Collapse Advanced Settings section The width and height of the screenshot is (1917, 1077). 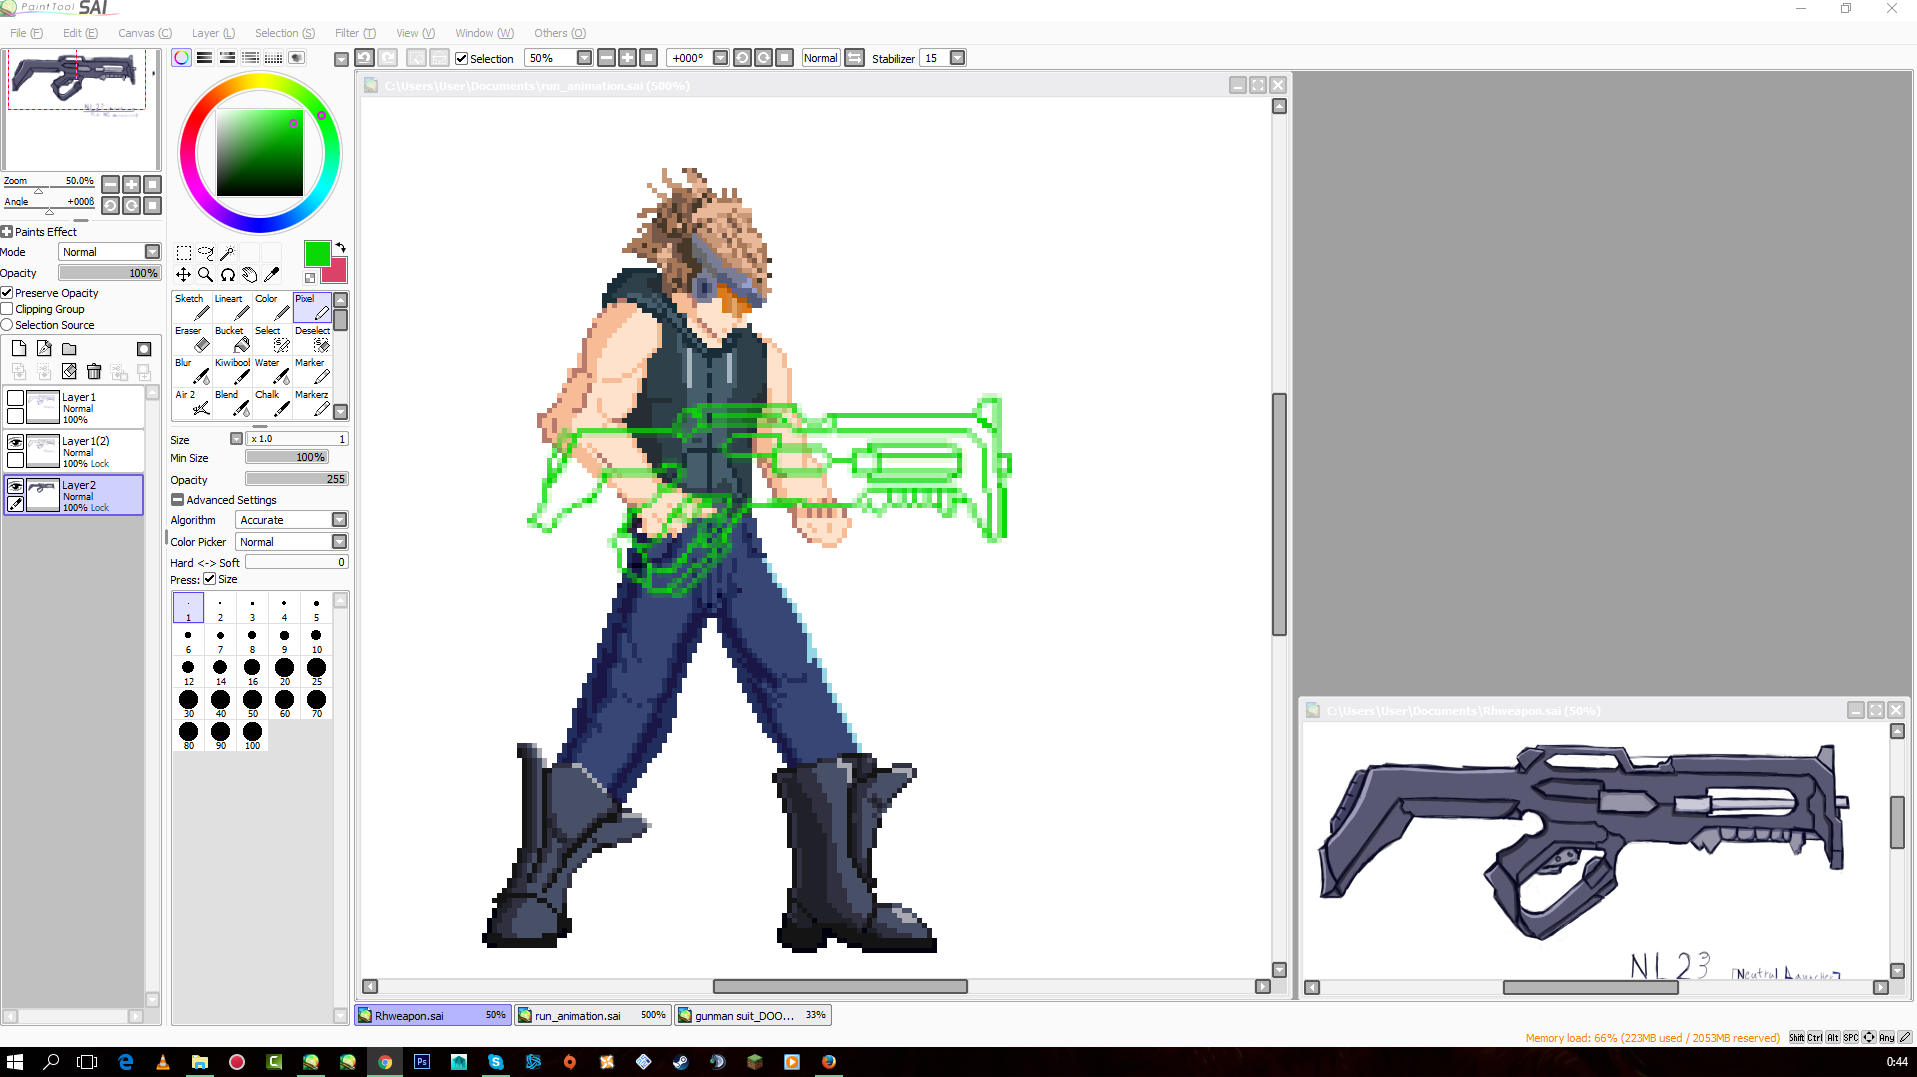pyautogui.click(x=177, y=500)
